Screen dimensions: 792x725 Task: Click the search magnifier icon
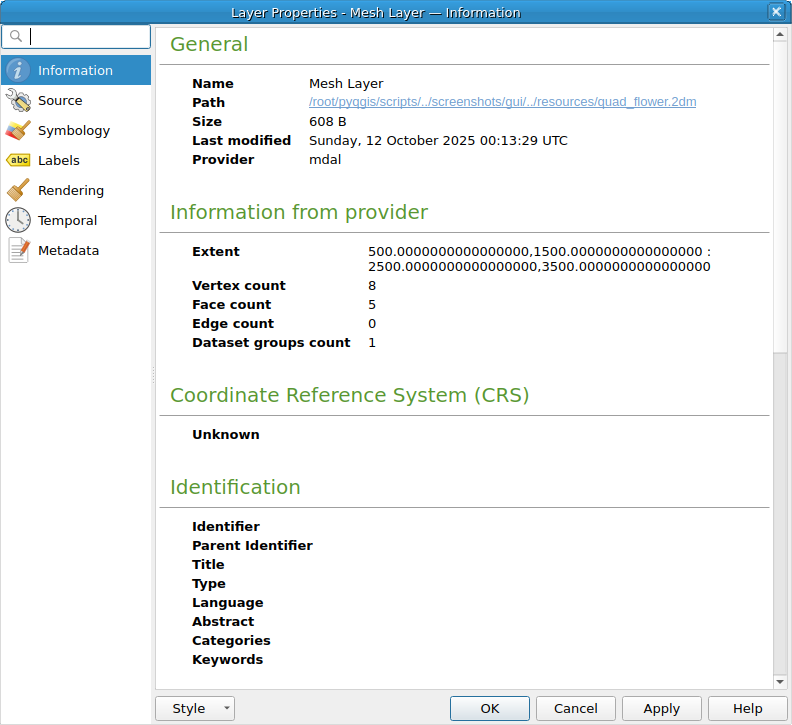point(15,37)
